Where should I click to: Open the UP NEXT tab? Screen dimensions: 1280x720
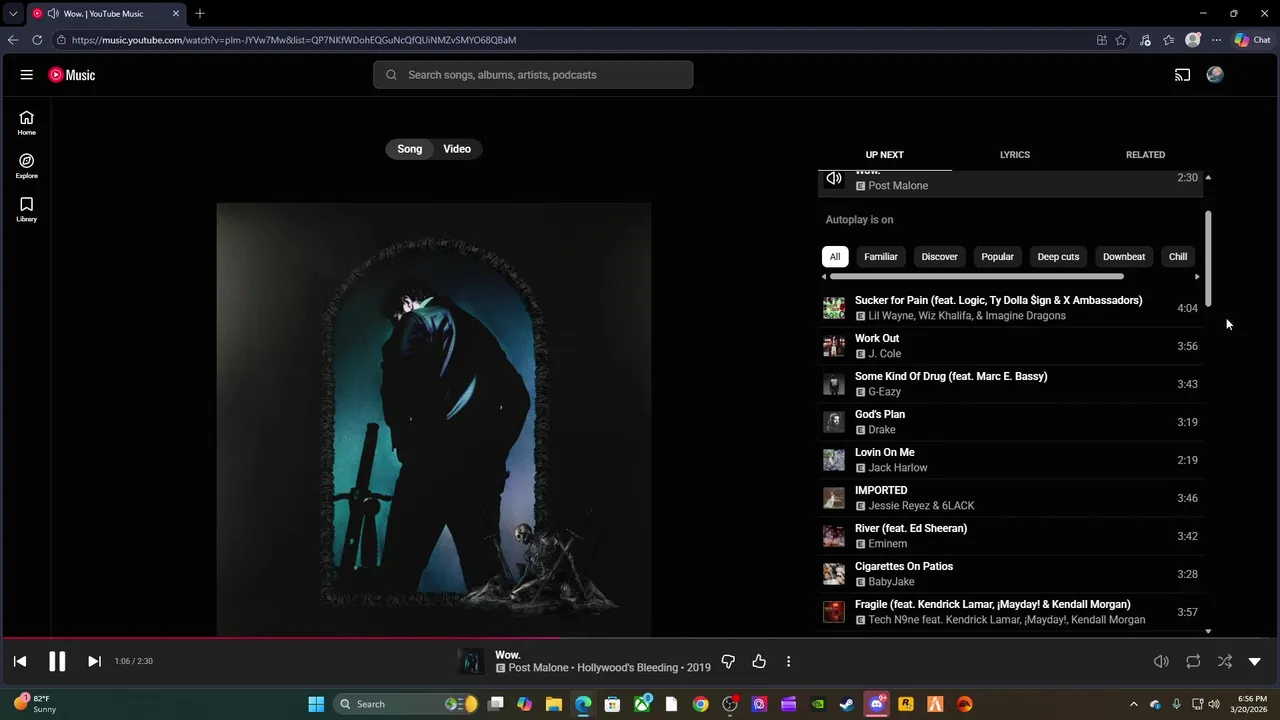tap(884, 155)
